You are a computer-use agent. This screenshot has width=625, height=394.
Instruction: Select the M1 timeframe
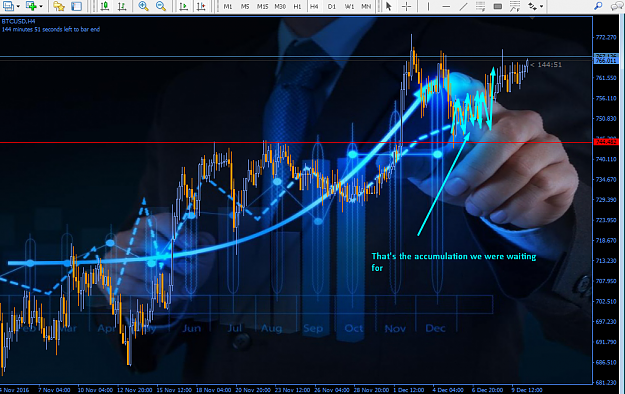point(228,6)
